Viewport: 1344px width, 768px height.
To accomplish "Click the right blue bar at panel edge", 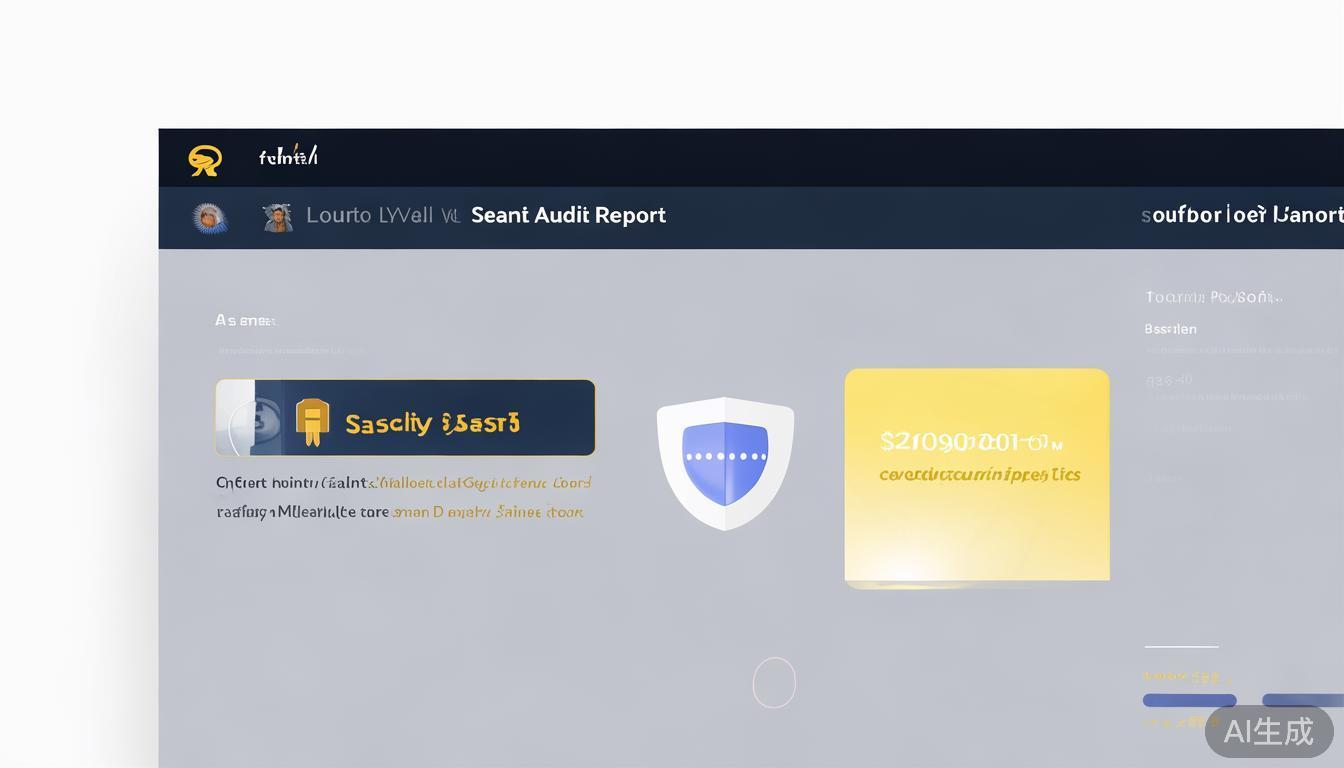I will click(1303, 700).
